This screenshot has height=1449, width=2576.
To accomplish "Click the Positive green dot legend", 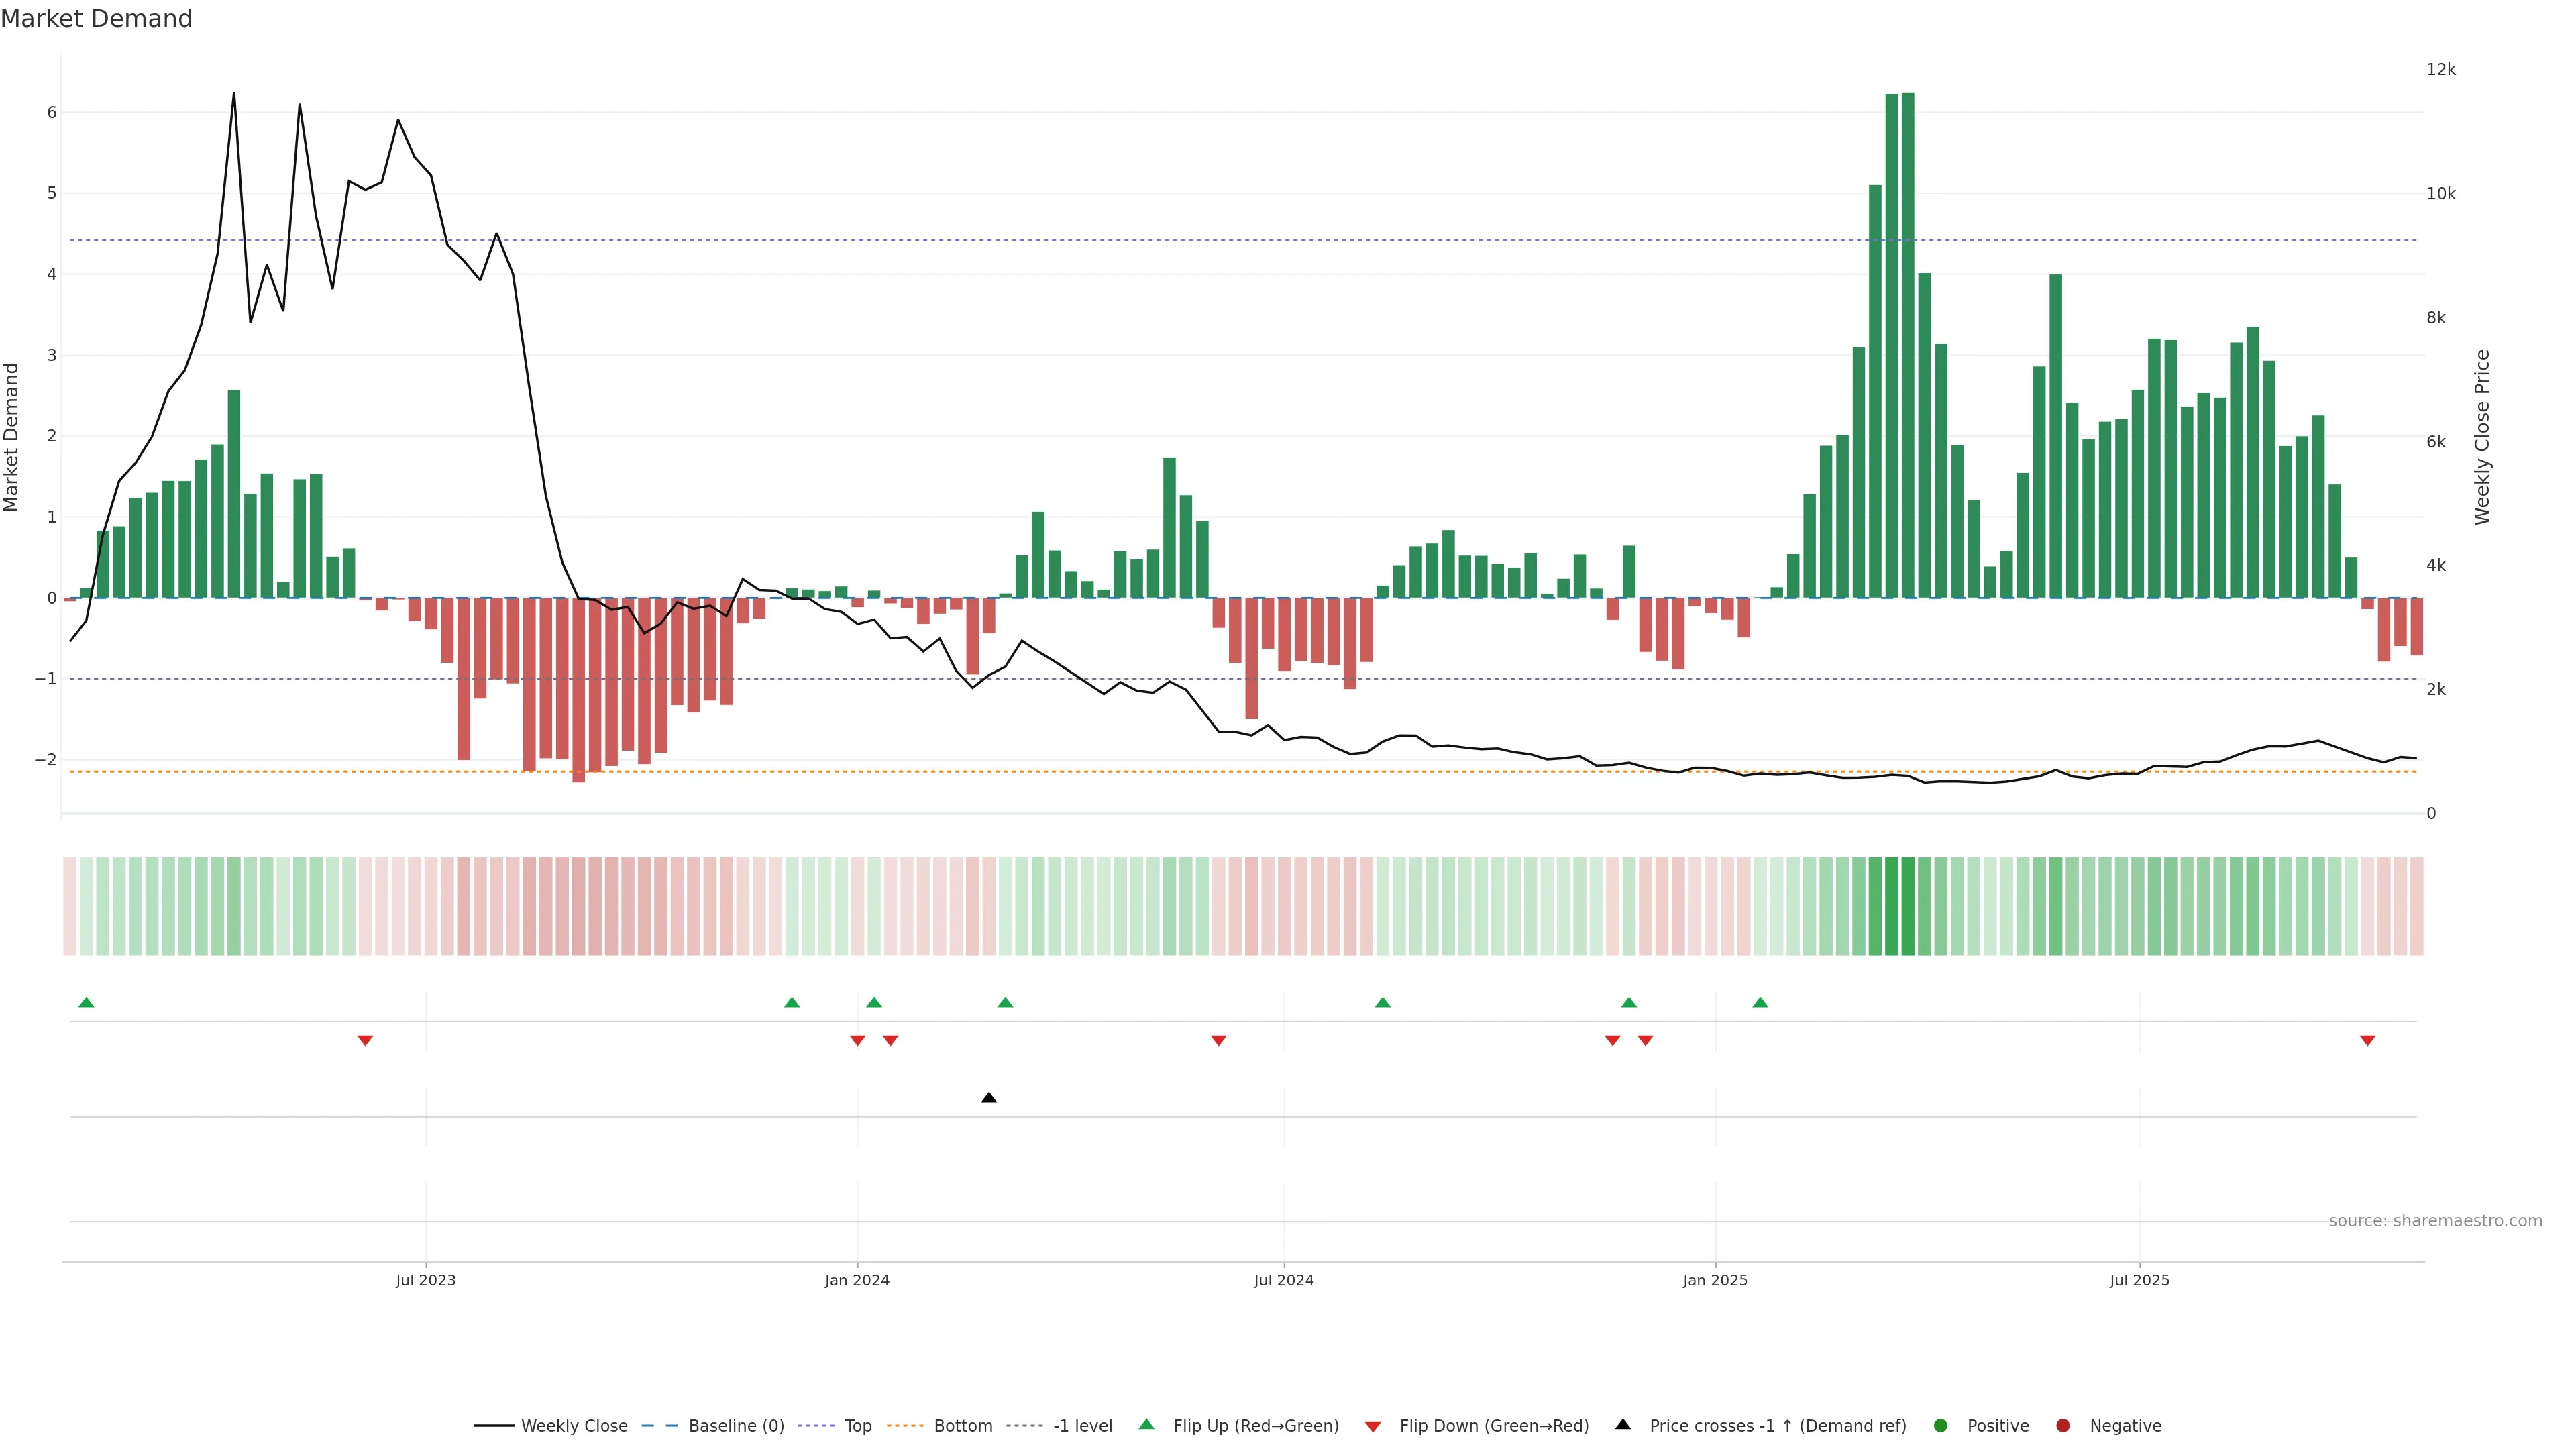I will (1941, 1426).
